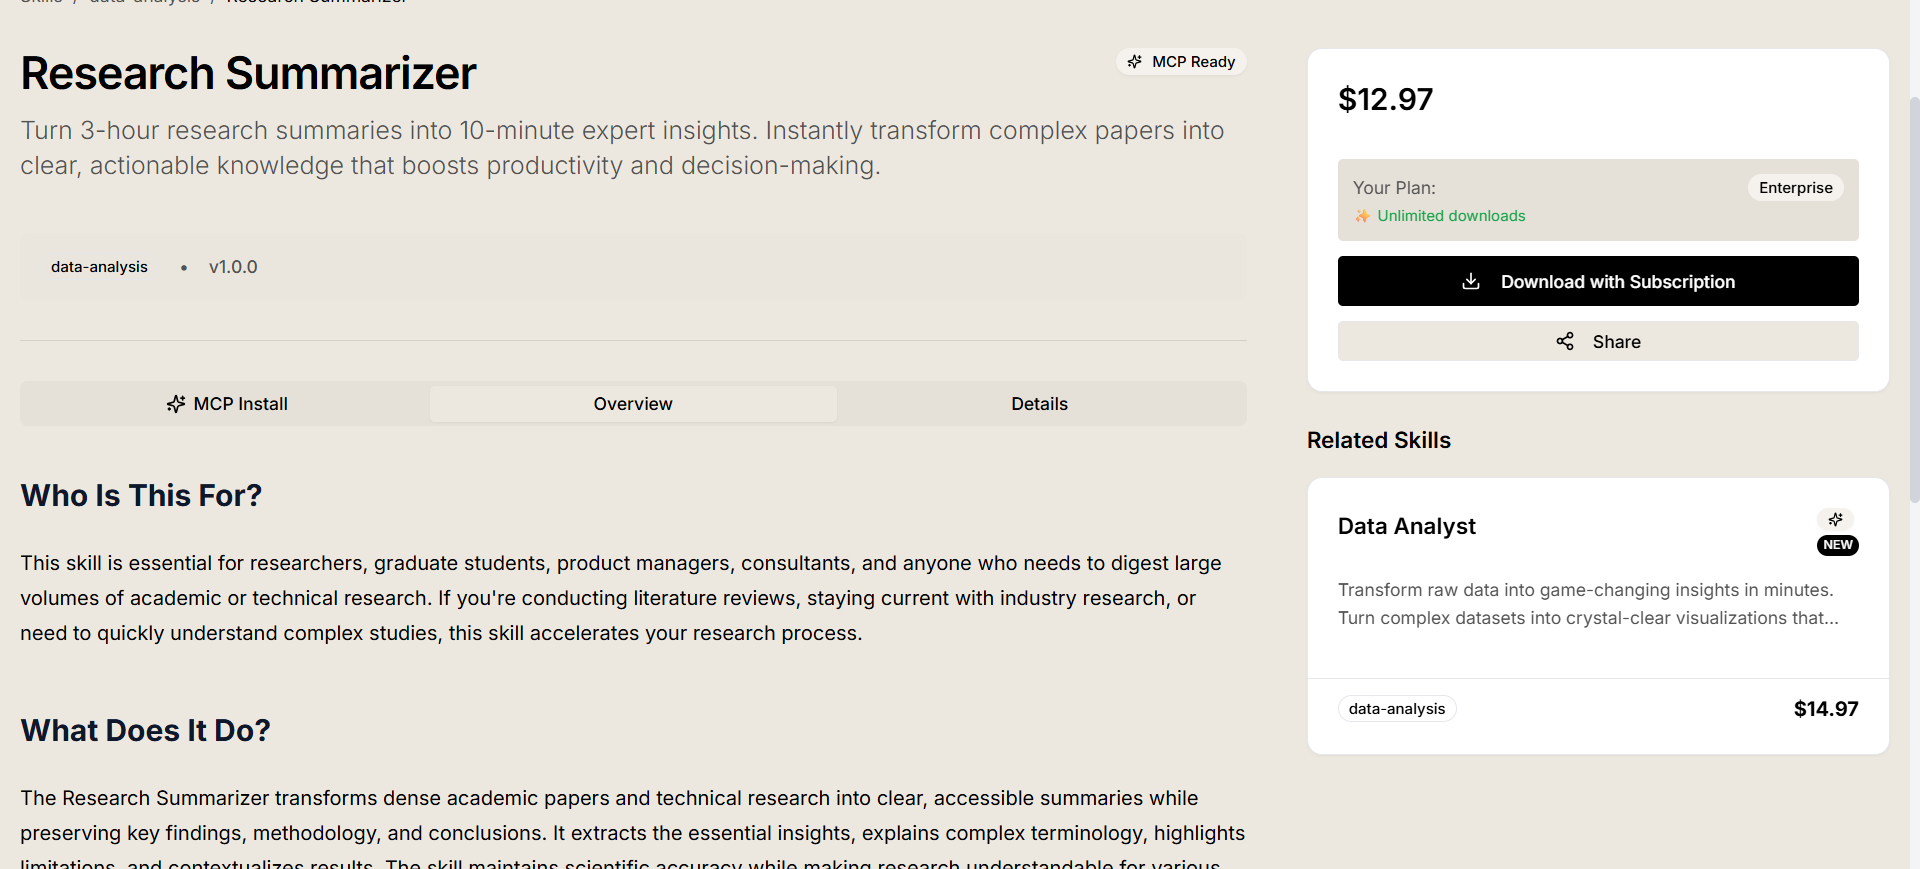The image size is (1920, 869).
Task: Switch to the Overview tab
Action: (632, 403)
